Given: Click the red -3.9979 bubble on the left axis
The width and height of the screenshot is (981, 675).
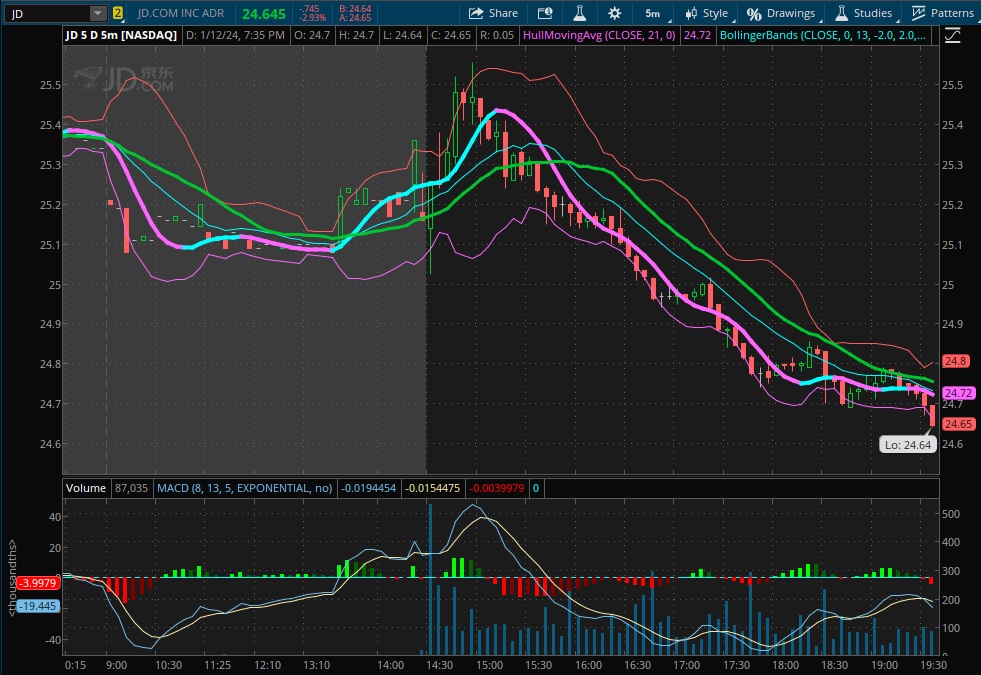Looking at the screenshot, I should click(38, 583).
